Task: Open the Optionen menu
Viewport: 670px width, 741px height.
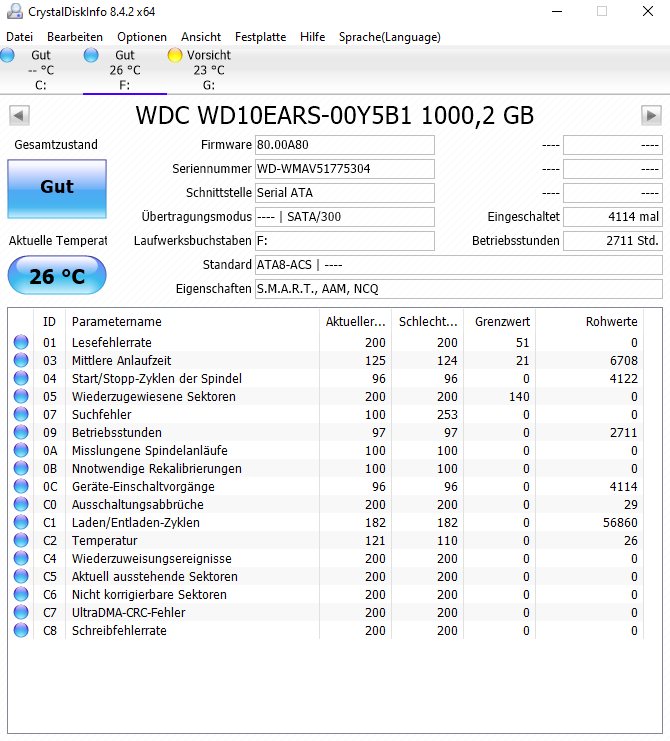Action: point(142,37)
